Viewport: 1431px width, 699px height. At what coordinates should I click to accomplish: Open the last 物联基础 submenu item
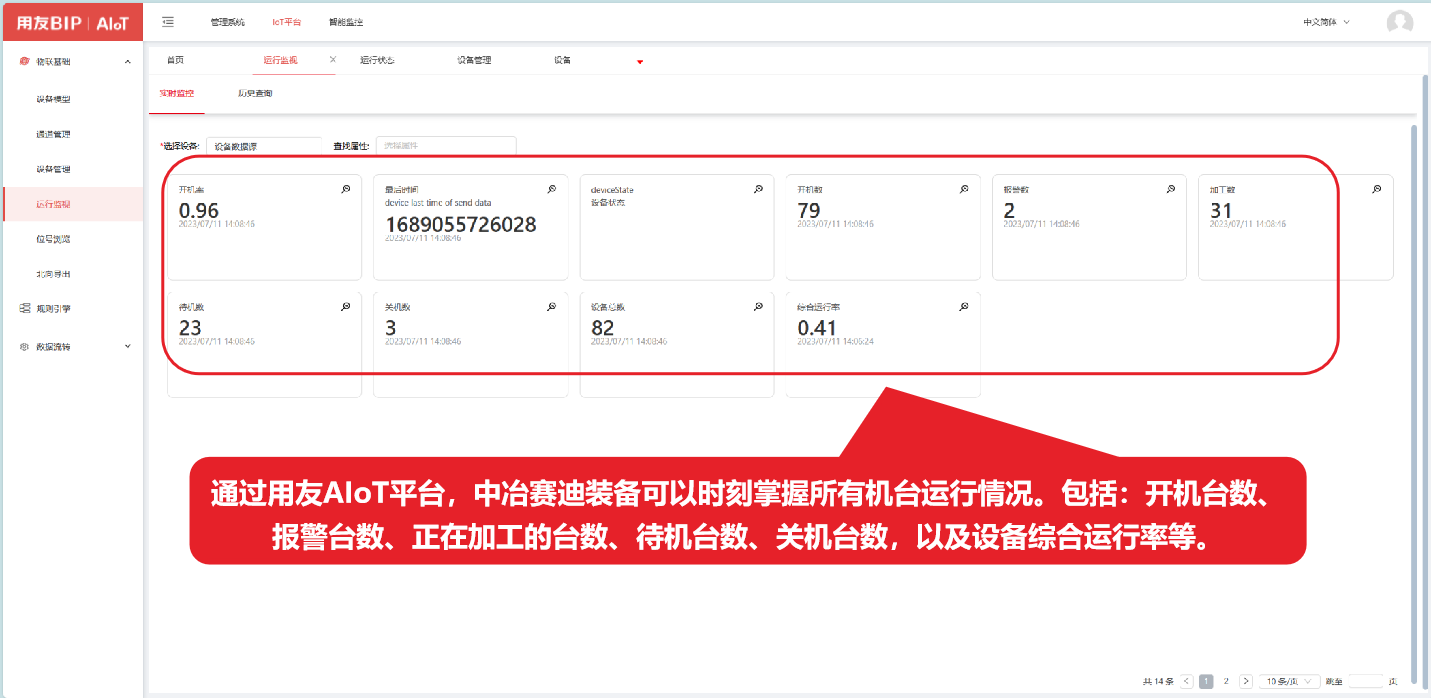point(53,274)
